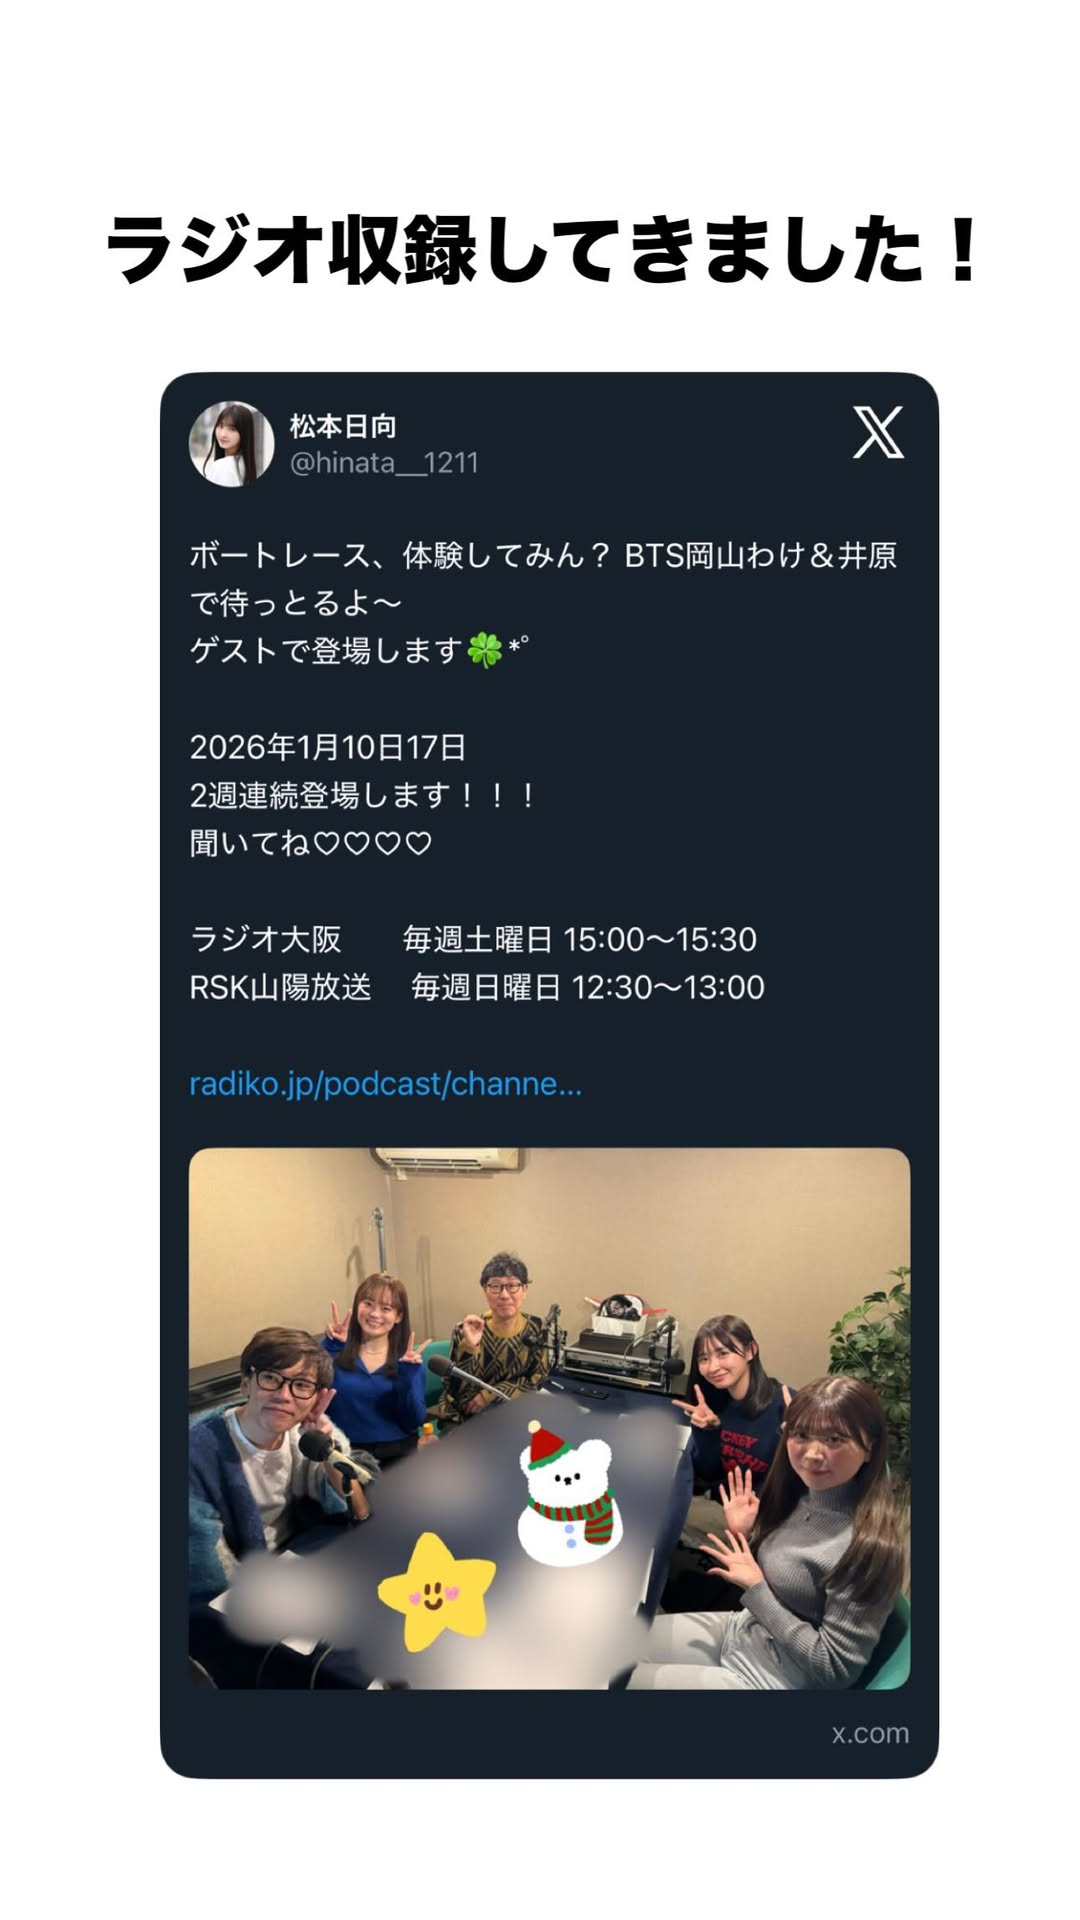Click the display name 松本日向
1080x1920 pixels.
click(x=343, y=427)
